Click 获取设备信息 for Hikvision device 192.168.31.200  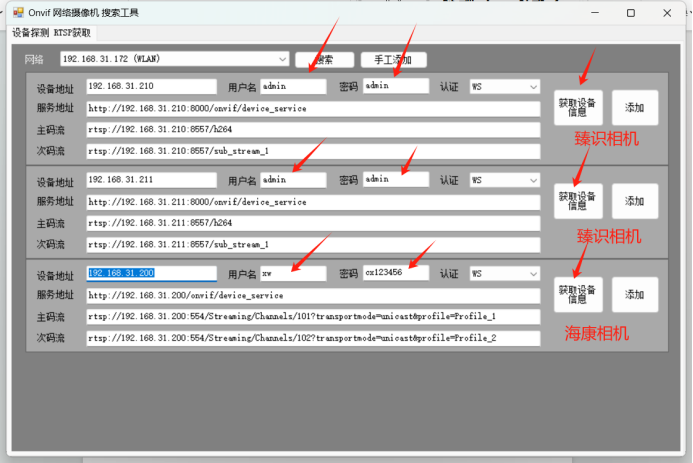578,295
